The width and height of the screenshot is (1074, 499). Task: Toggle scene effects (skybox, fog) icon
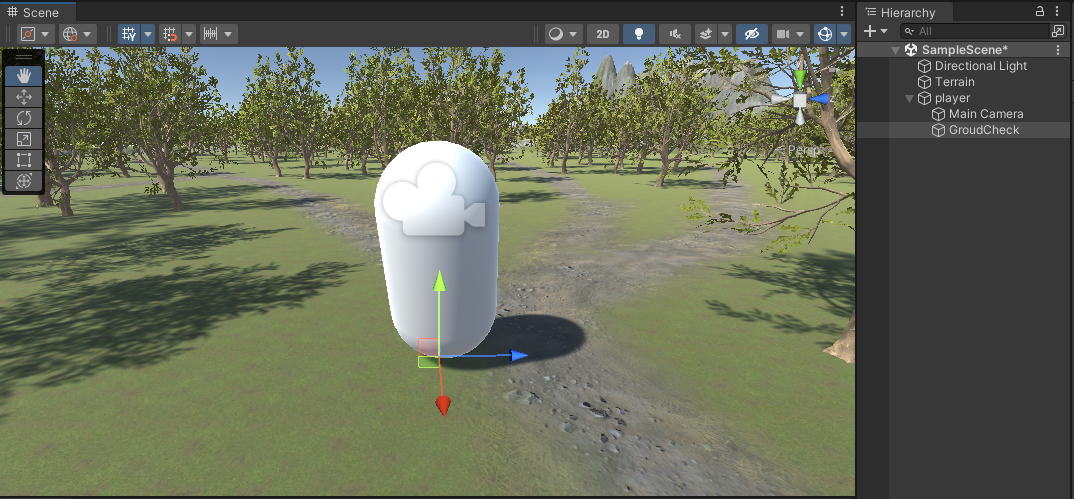tap(705, 34)
